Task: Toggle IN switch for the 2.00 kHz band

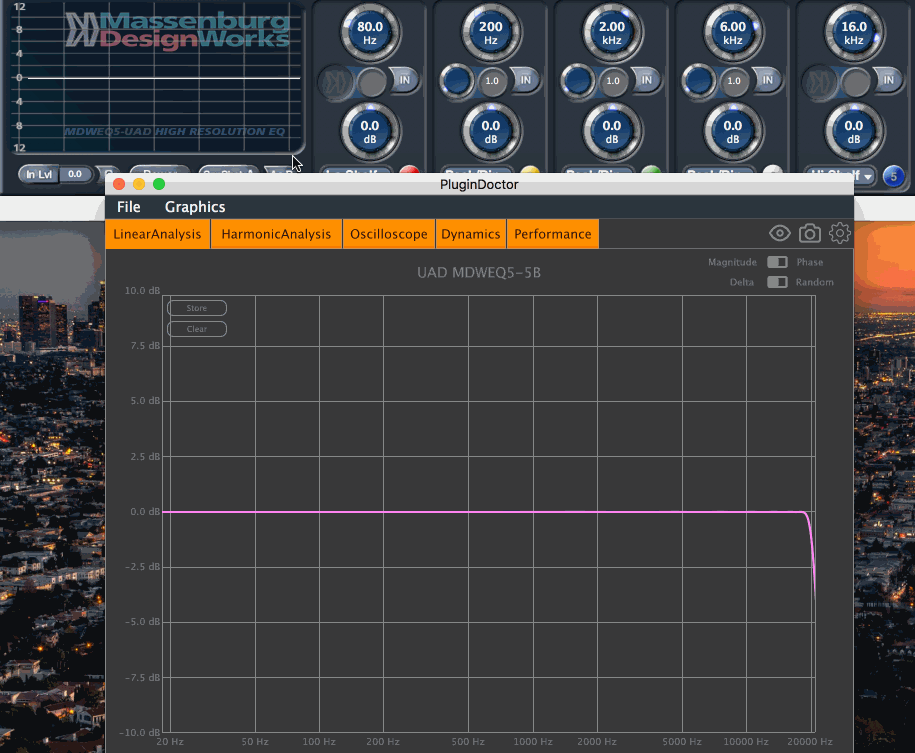Action: pos(647,80)
